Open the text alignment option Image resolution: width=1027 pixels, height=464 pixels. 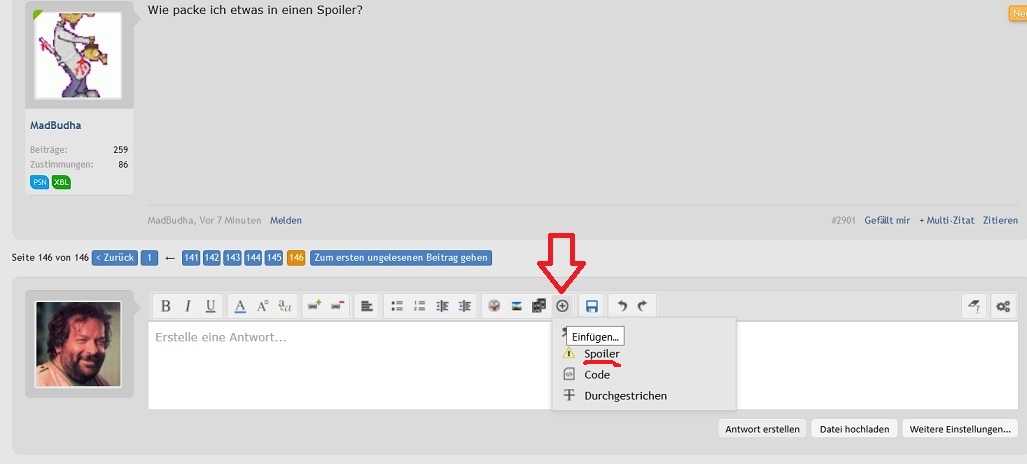[367, 306]
